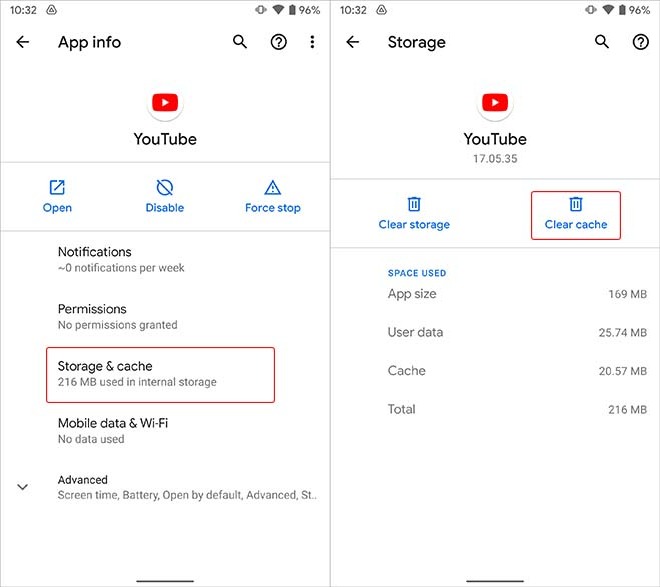Screen dimensions: 660x587
Task: Tap left phone's battery status icon
Action: click(292, 10)
